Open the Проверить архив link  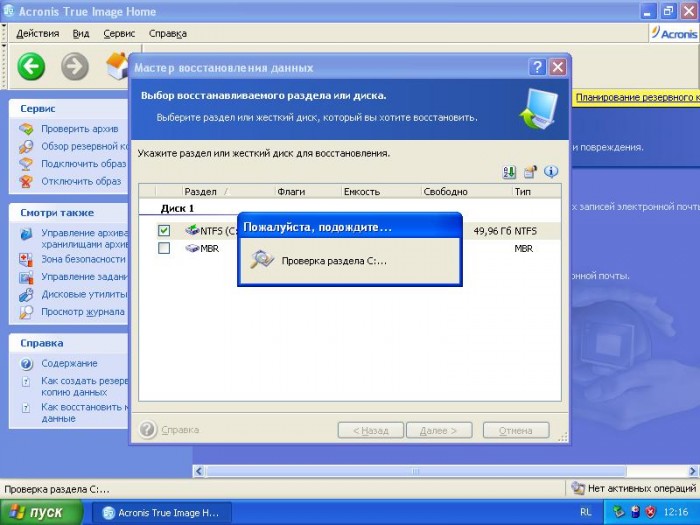click(80, 129)
